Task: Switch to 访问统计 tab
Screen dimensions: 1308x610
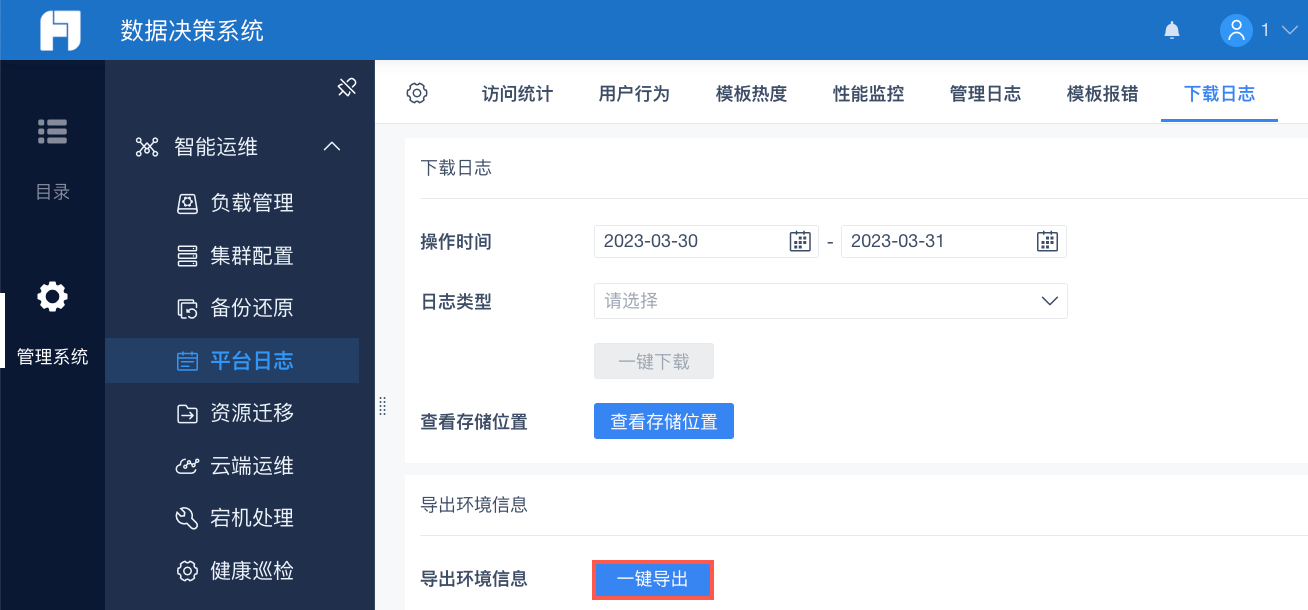Action: pyautogui.click(x=517, y=94)
